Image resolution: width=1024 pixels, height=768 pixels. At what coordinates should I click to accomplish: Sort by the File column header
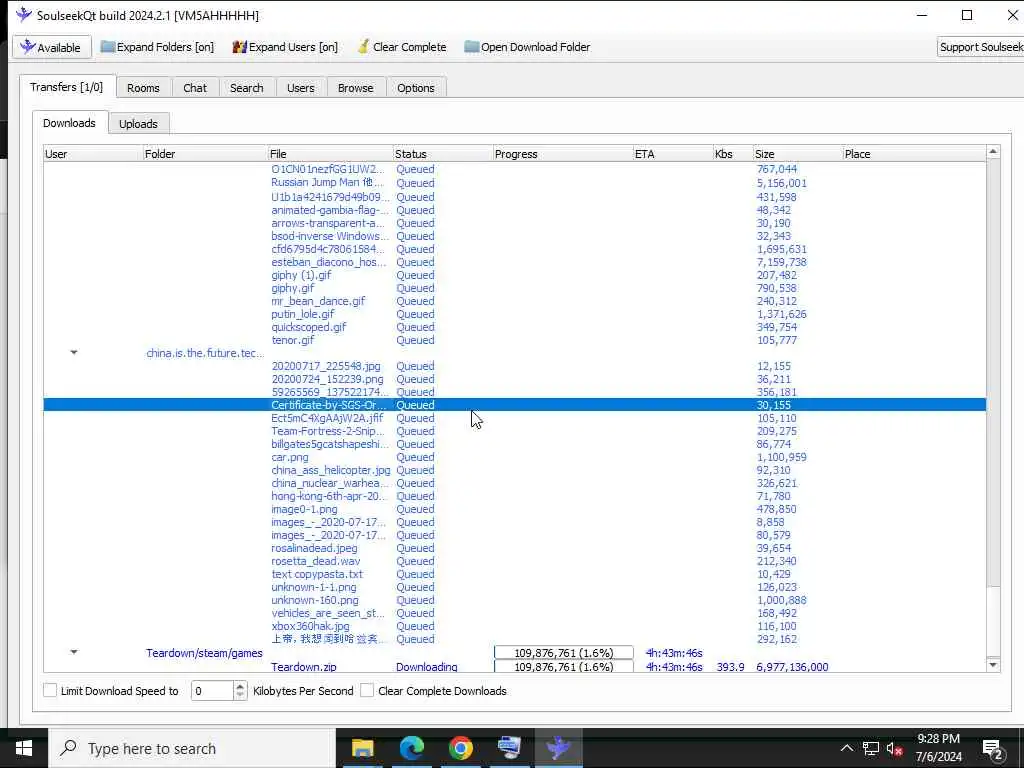click(x=330, y=154)
